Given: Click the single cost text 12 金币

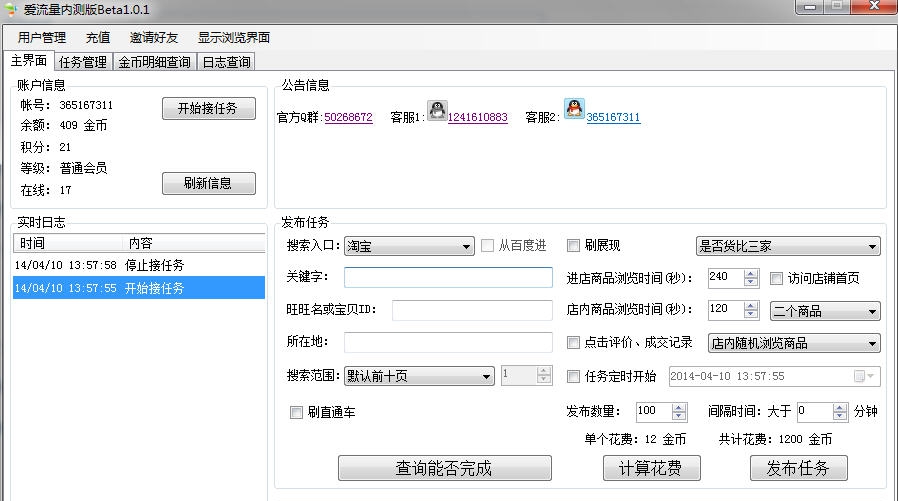Looking at the screenshot, I should 665,439.
